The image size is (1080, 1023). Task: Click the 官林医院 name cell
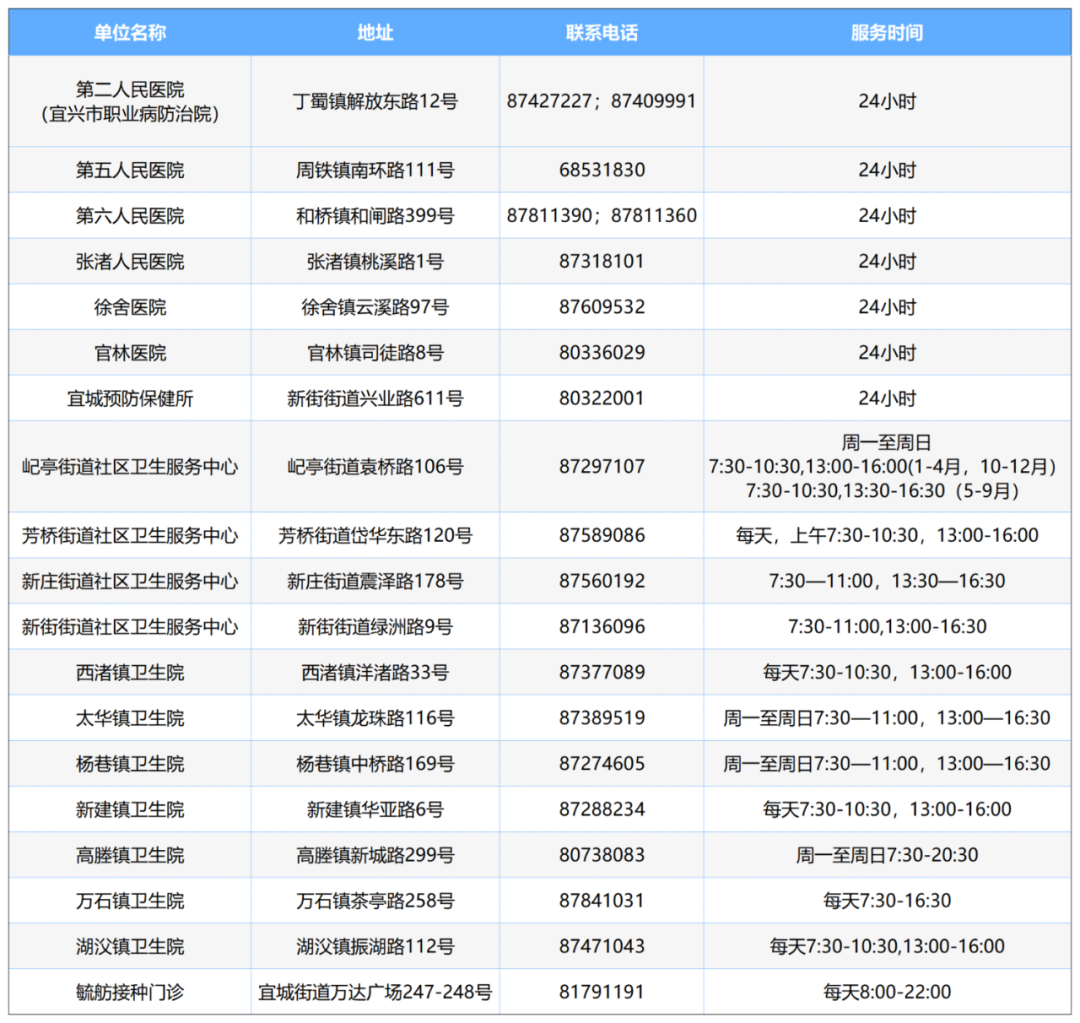(x=130, y=354)
